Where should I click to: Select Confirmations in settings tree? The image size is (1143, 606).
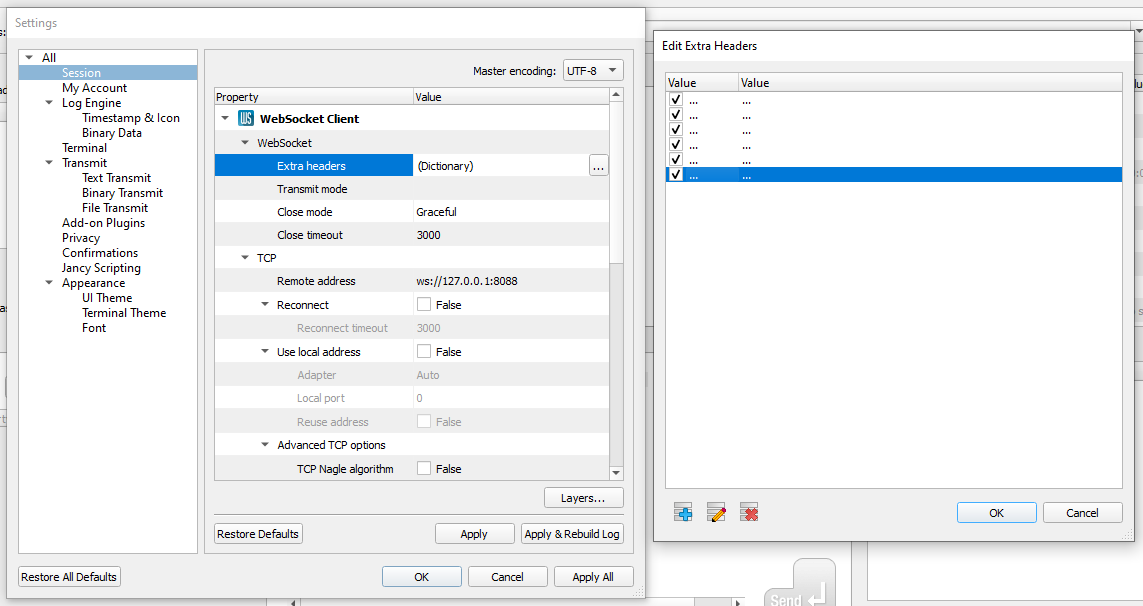100,253
